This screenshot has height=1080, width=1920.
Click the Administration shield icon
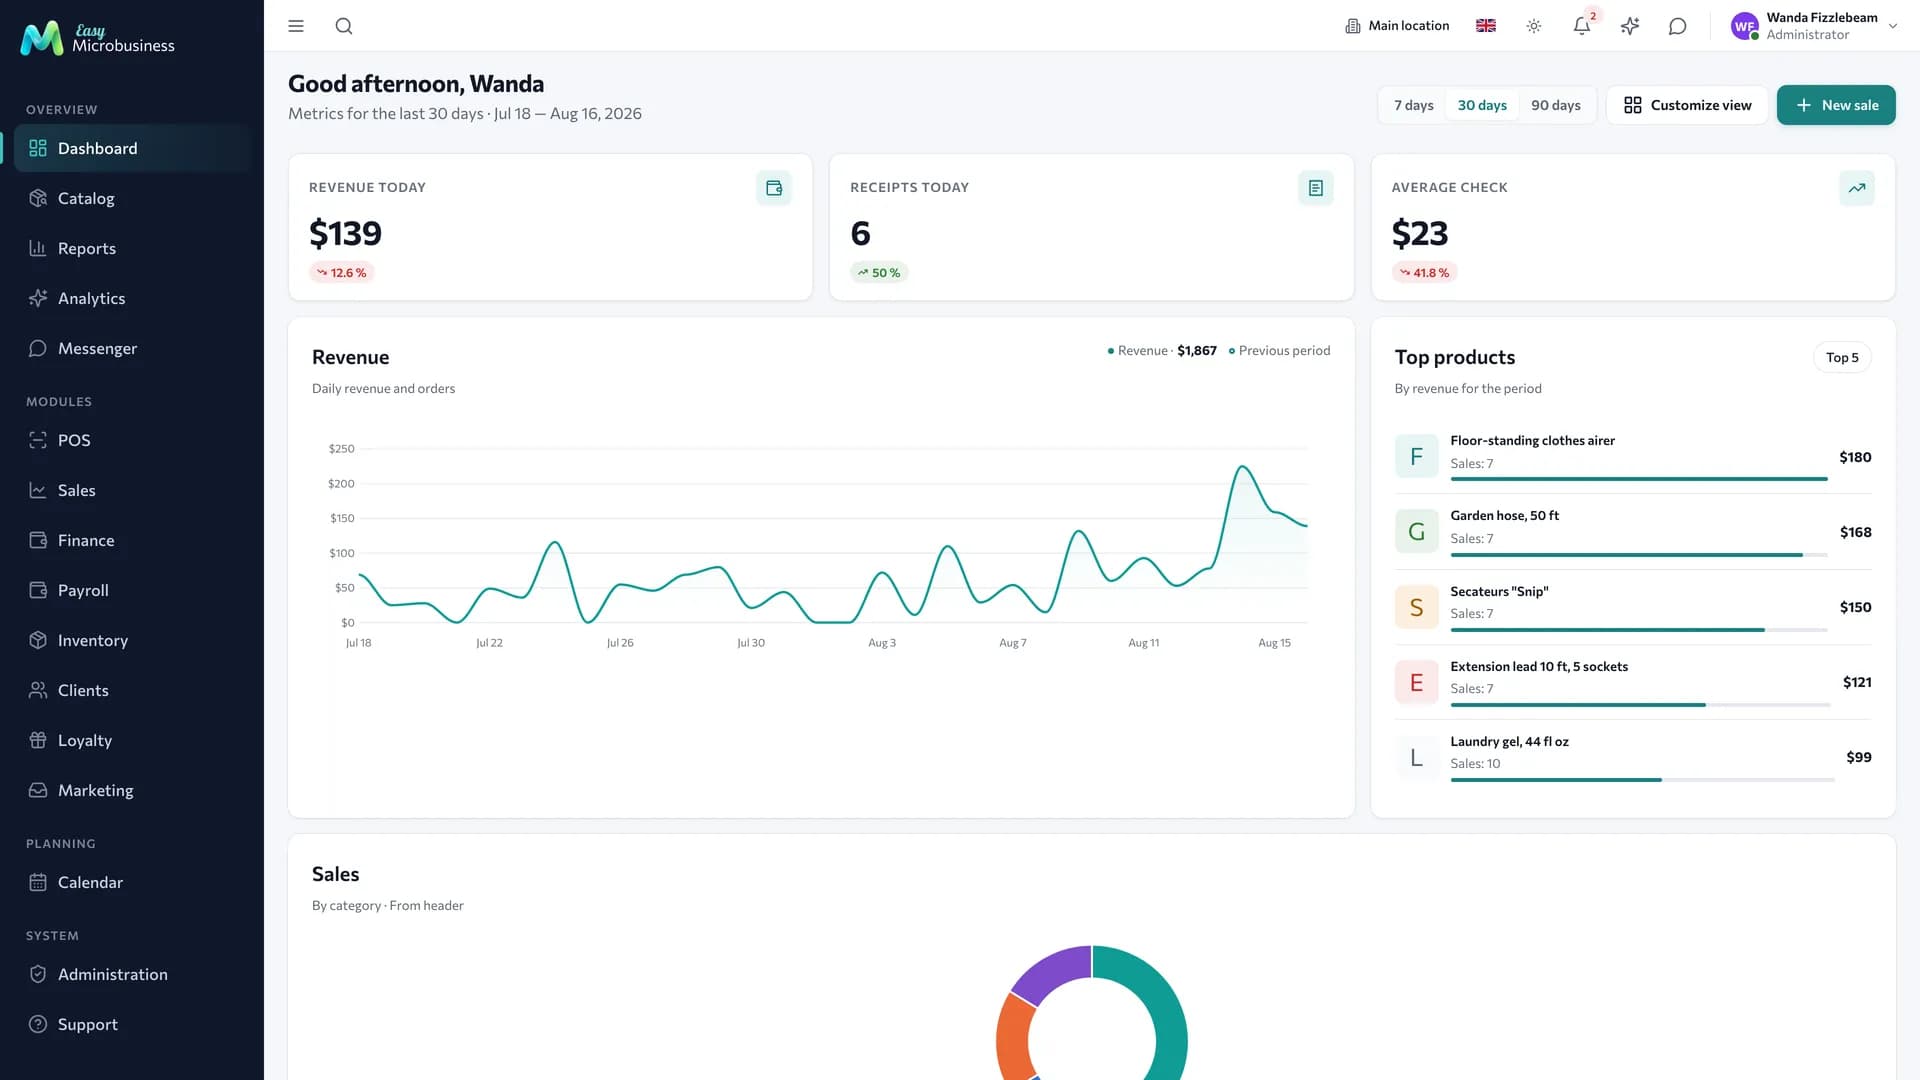(x=38, y=974)
